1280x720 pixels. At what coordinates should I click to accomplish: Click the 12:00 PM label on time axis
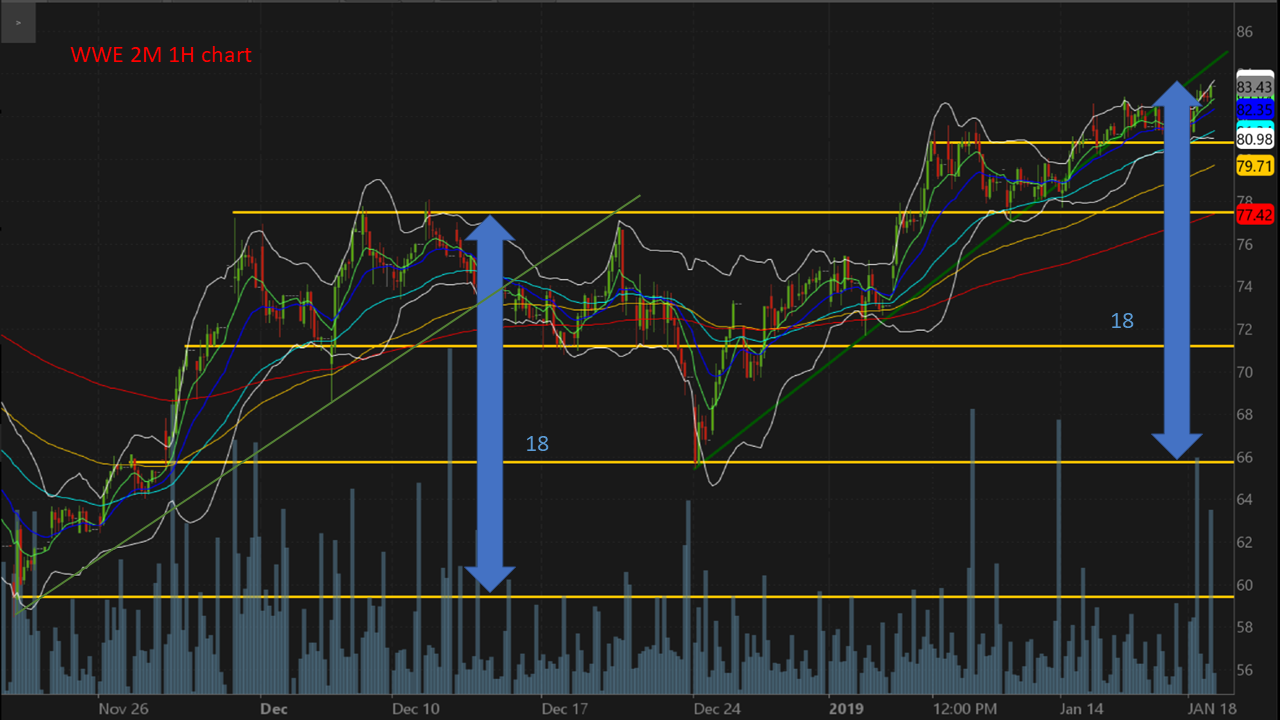tap(965, 709)
